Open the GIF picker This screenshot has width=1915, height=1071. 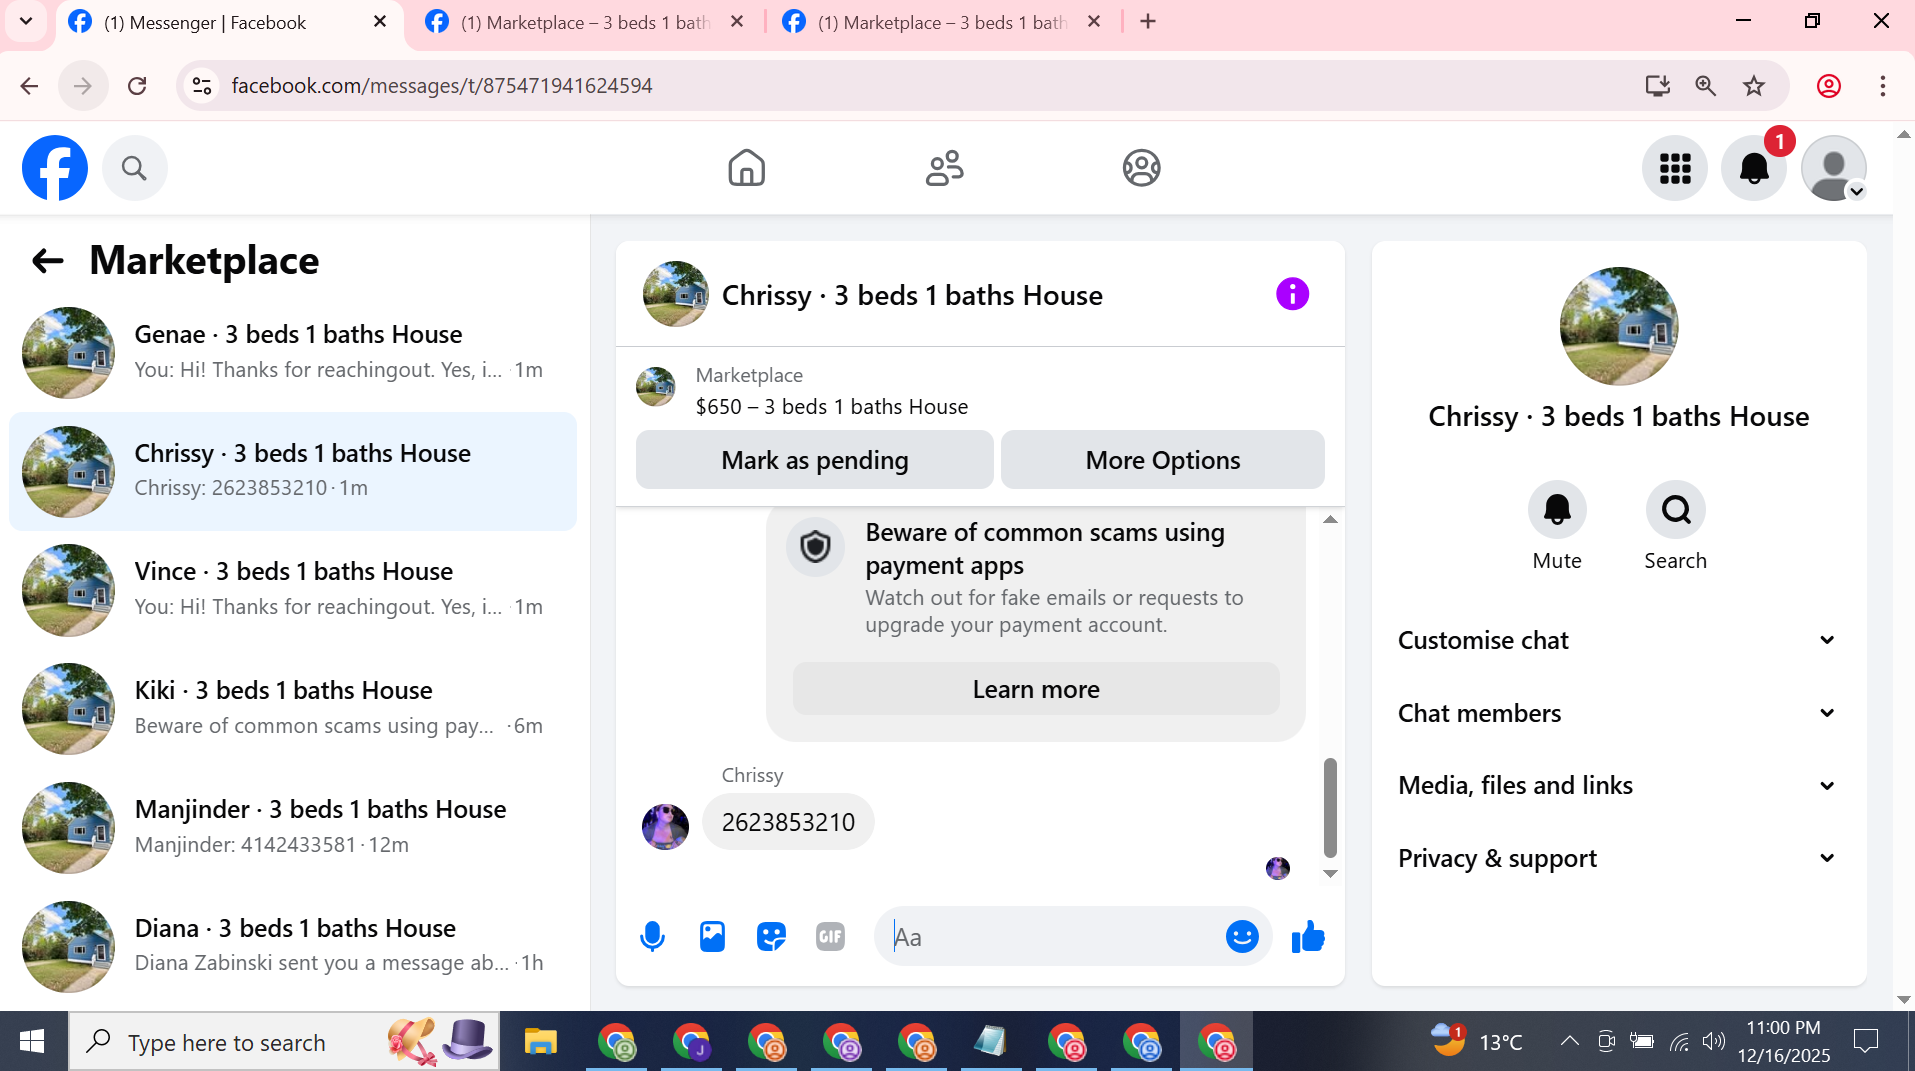[x=830, y=937]
